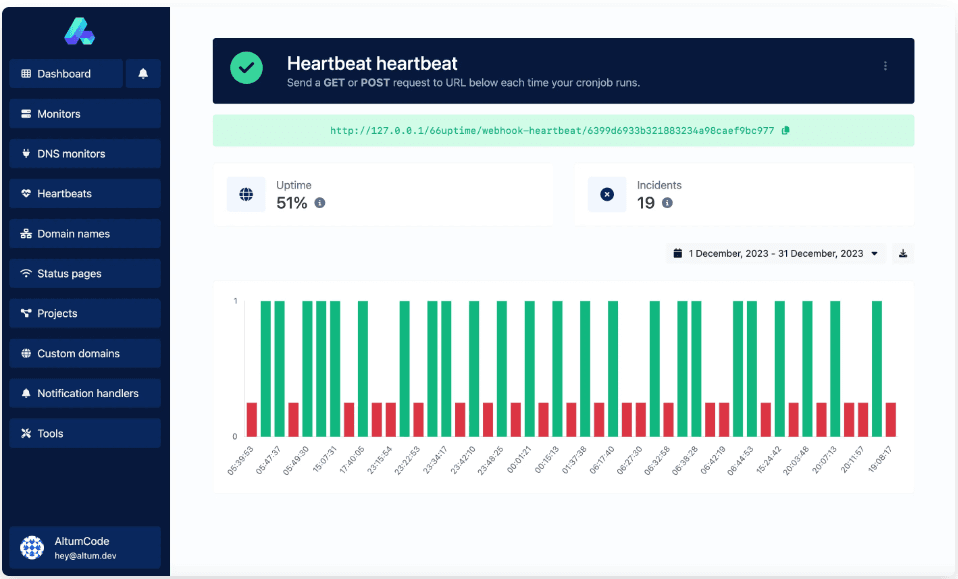Click the Uptime info icon
Image resolution: width=958 pixels, height=579 pixels.
(x=320, y=203)
